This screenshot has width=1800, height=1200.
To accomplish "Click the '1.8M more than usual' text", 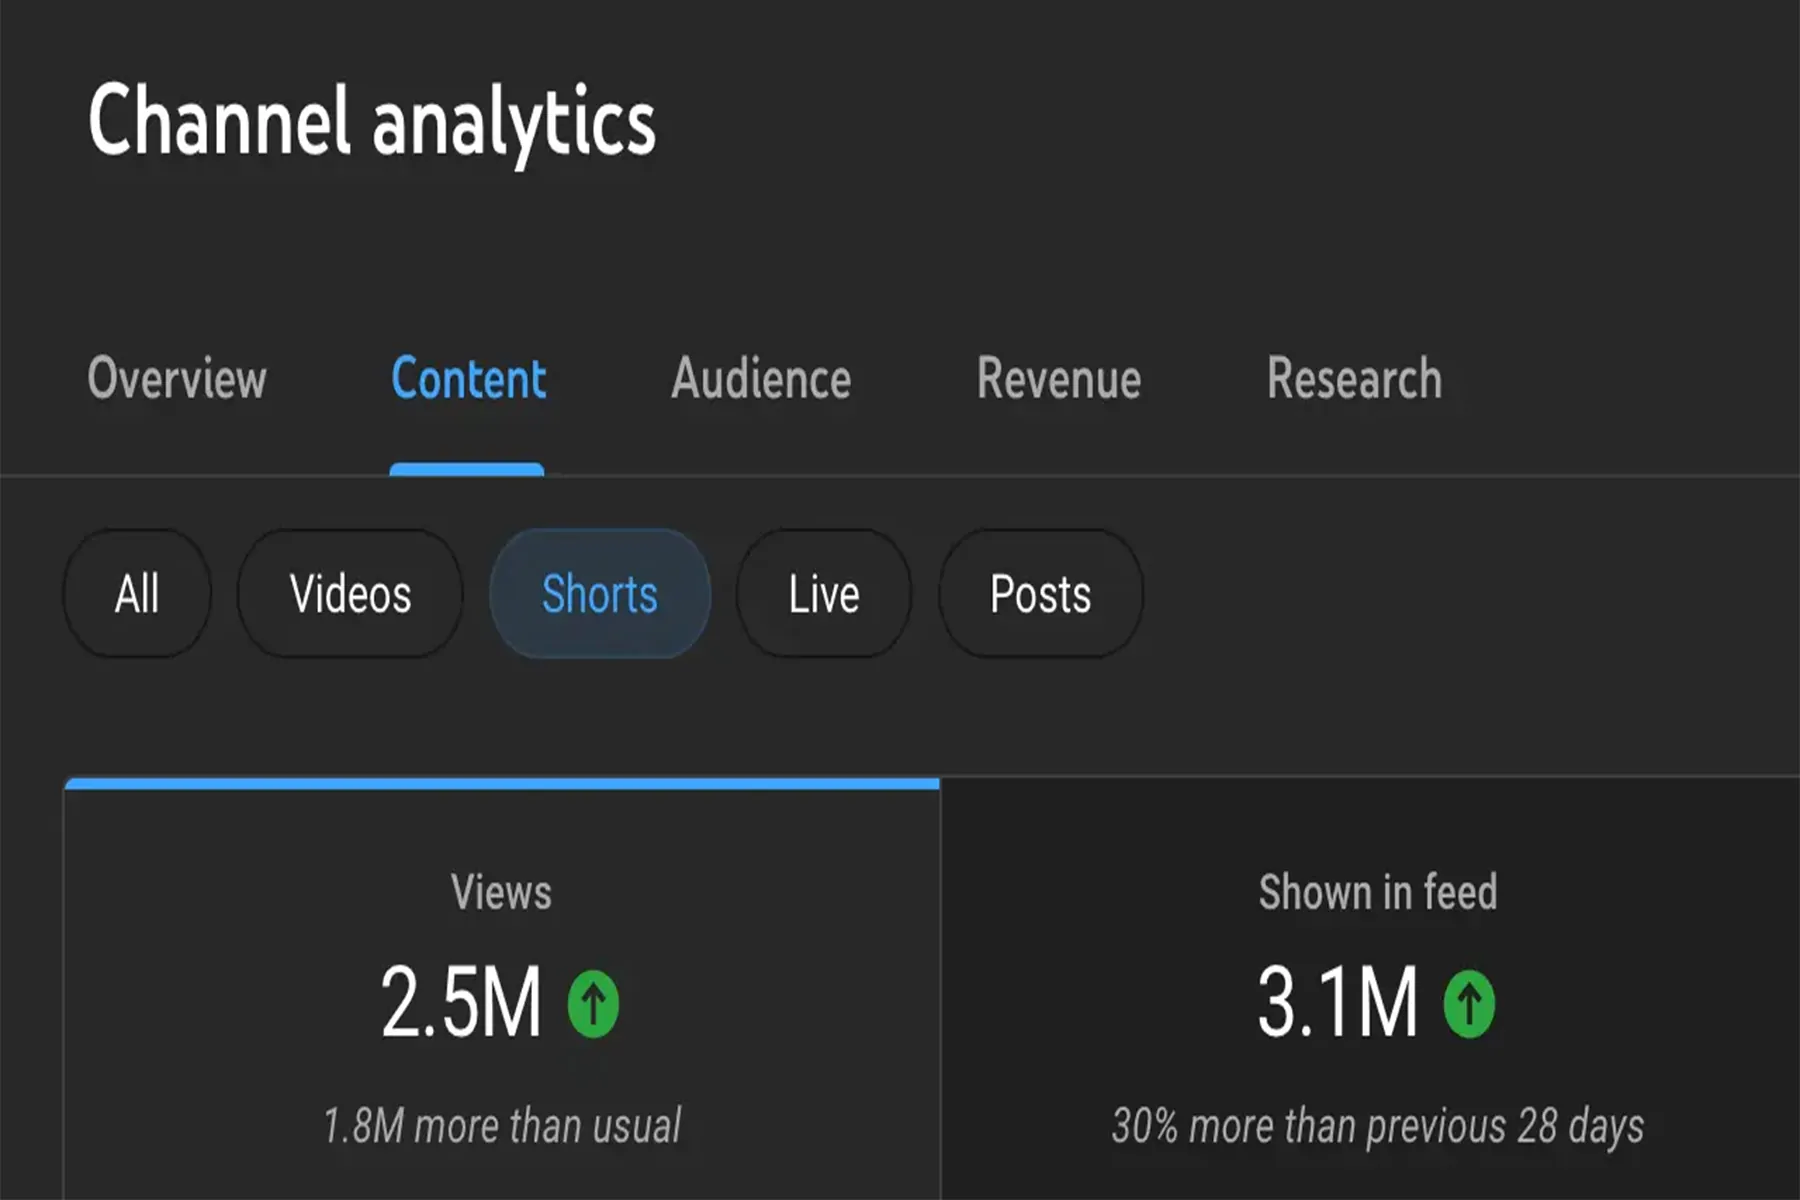I will point(501,1126).
